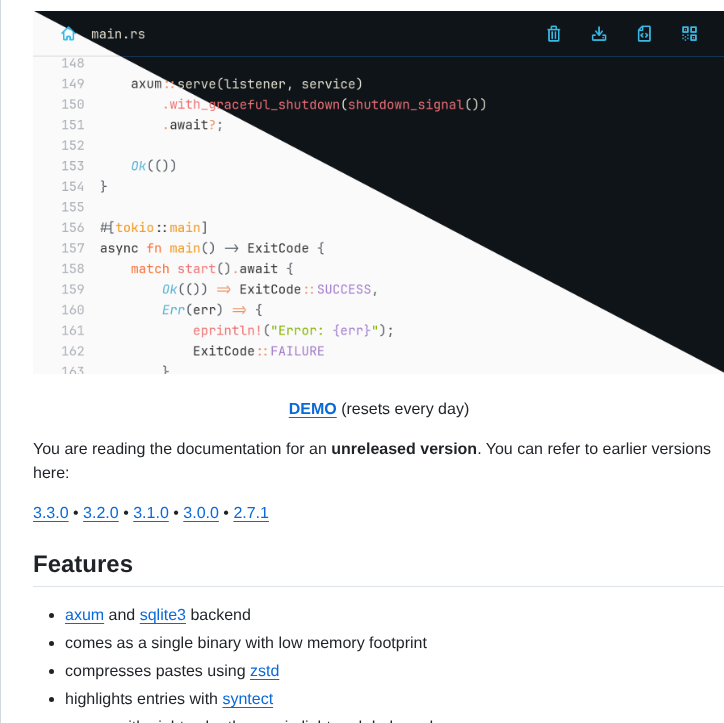724x723 pixels.
Task: Click the with_graceful_shutdown code line
Action: [324, 104]
